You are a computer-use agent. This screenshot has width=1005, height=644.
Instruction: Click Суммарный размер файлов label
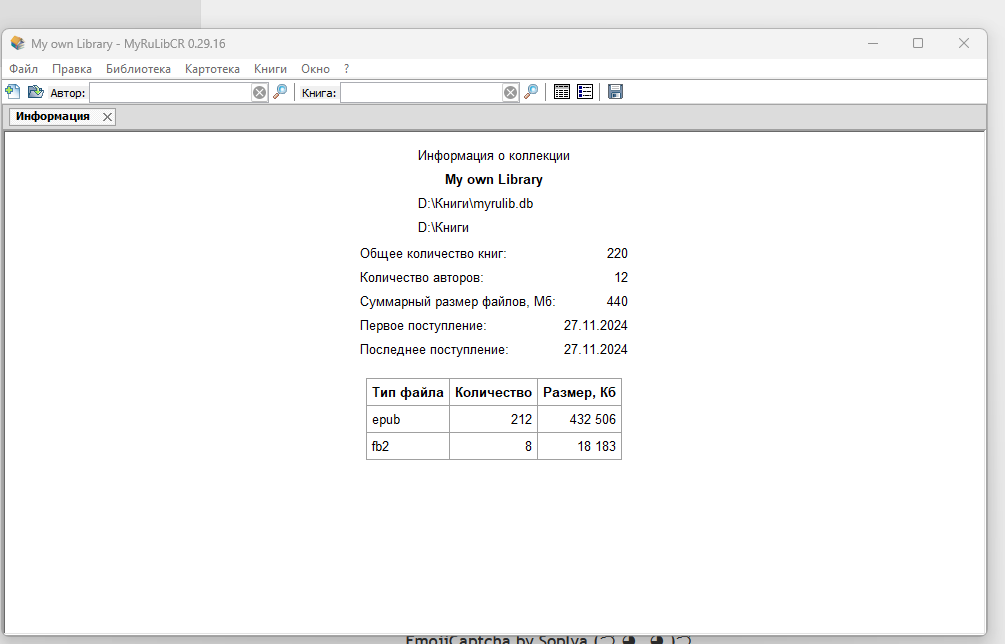click(x=458, y=302)
